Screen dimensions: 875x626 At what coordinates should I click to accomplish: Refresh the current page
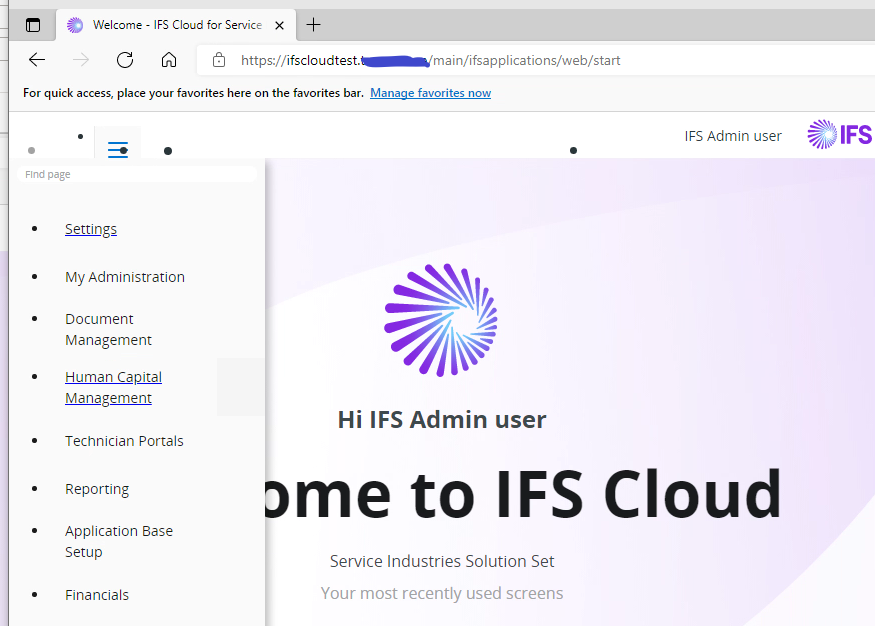[125, 60]
